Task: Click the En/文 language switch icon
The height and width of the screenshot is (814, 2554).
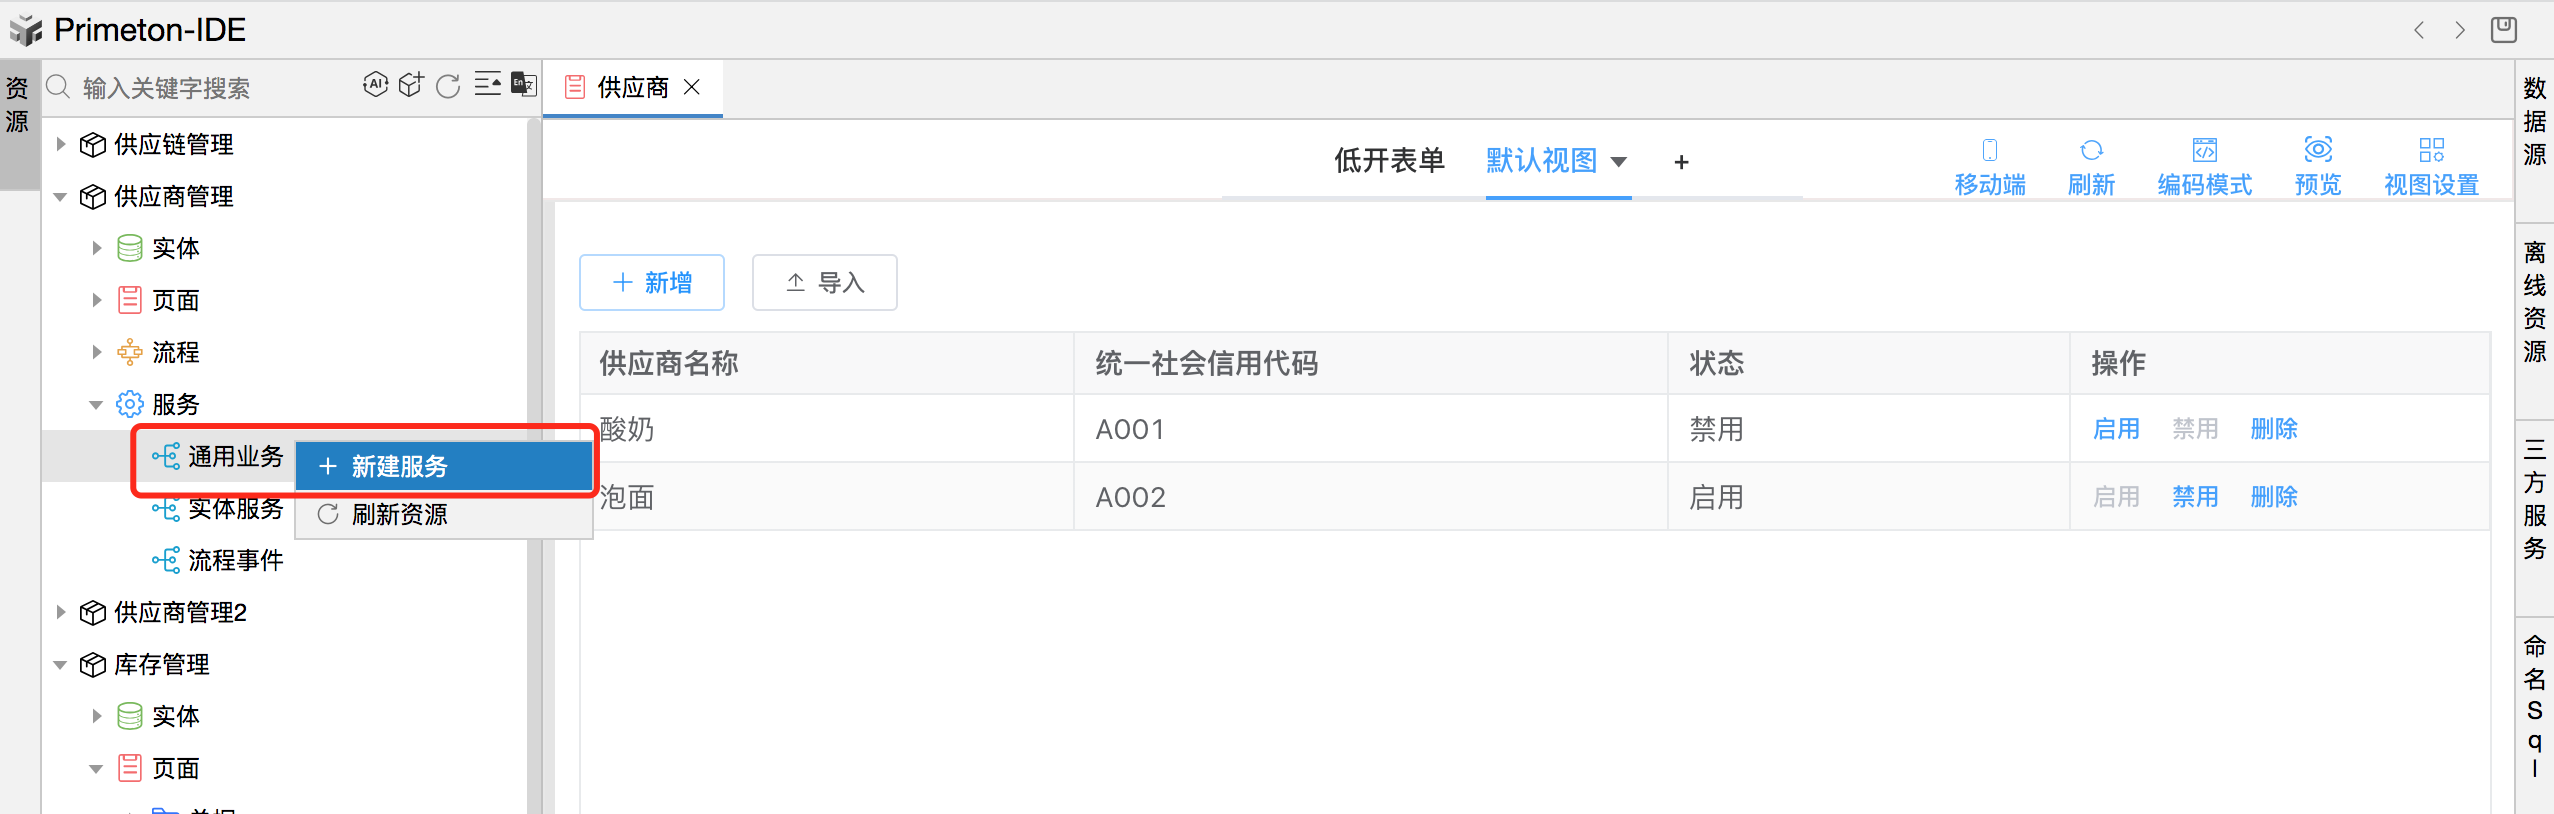Action: point(523,85)
